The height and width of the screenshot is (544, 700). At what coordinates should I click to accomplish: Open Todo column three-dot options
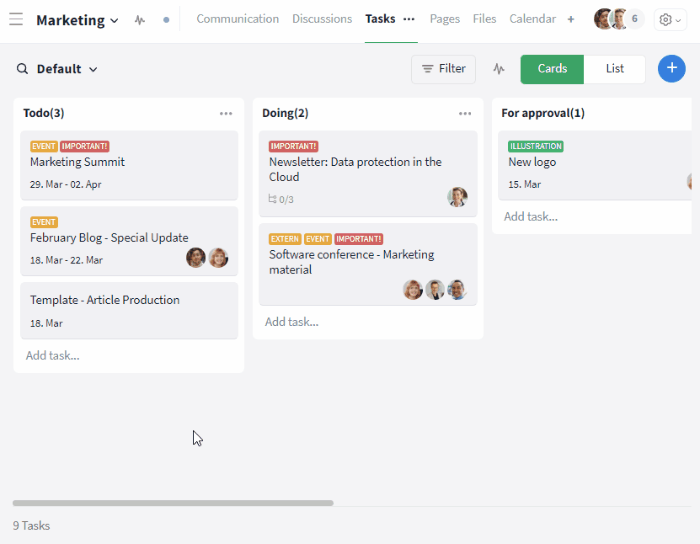(x=226, y=113)
